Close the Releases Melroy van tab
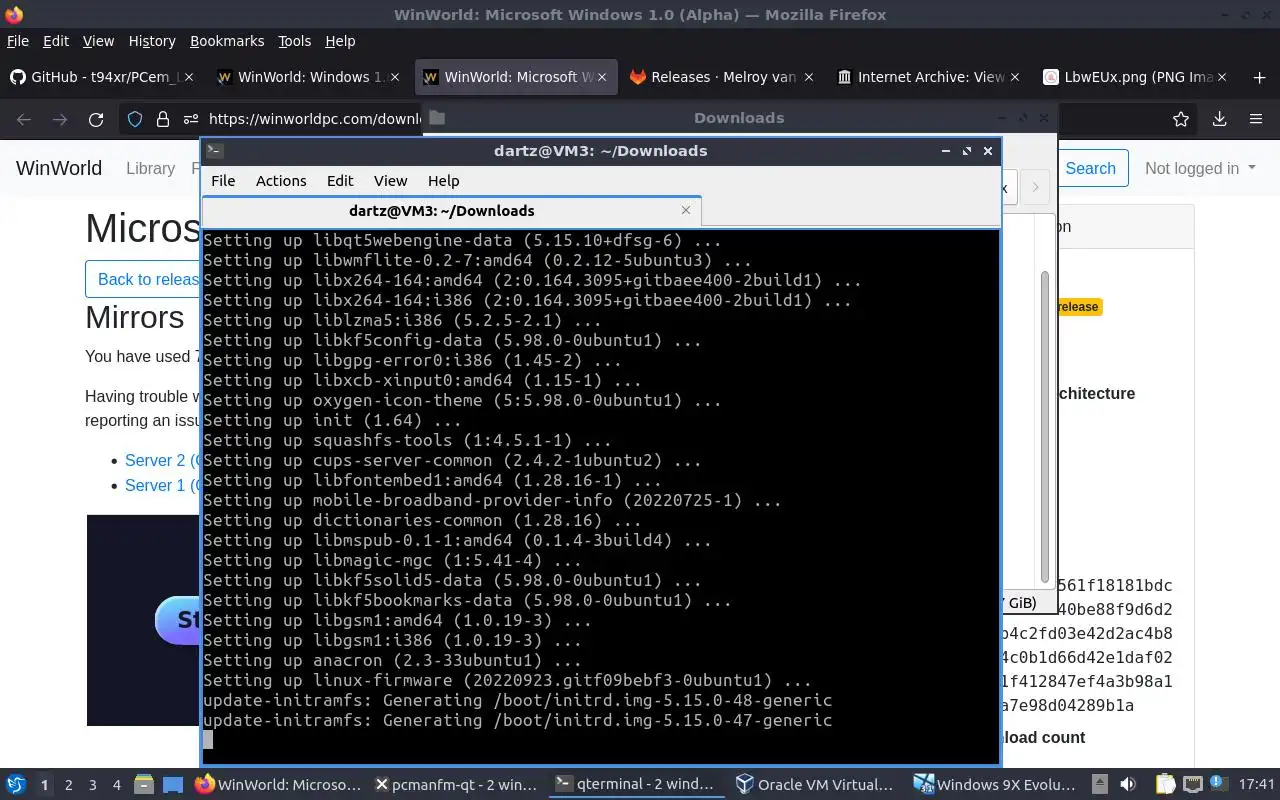This screenshot has width=1280, height=800. tap(808, 77)
